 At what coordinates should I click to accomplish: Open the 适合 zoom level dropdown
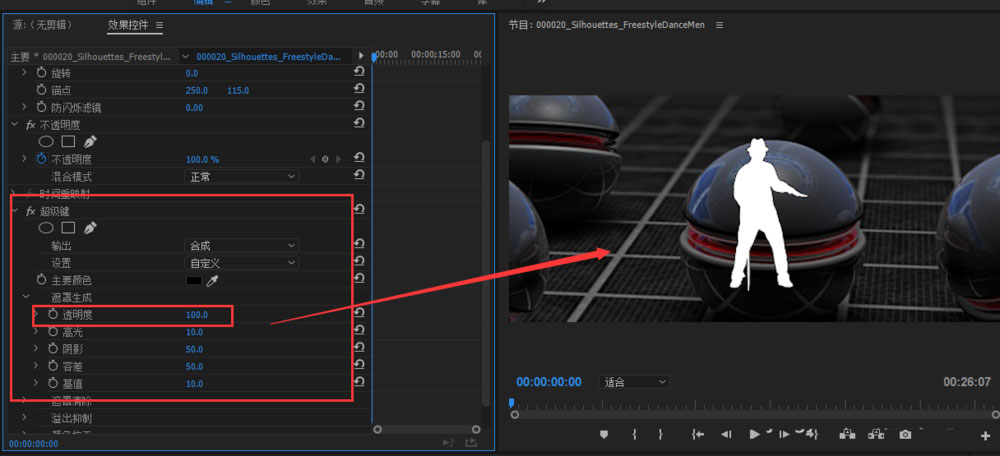click(635, 382)
